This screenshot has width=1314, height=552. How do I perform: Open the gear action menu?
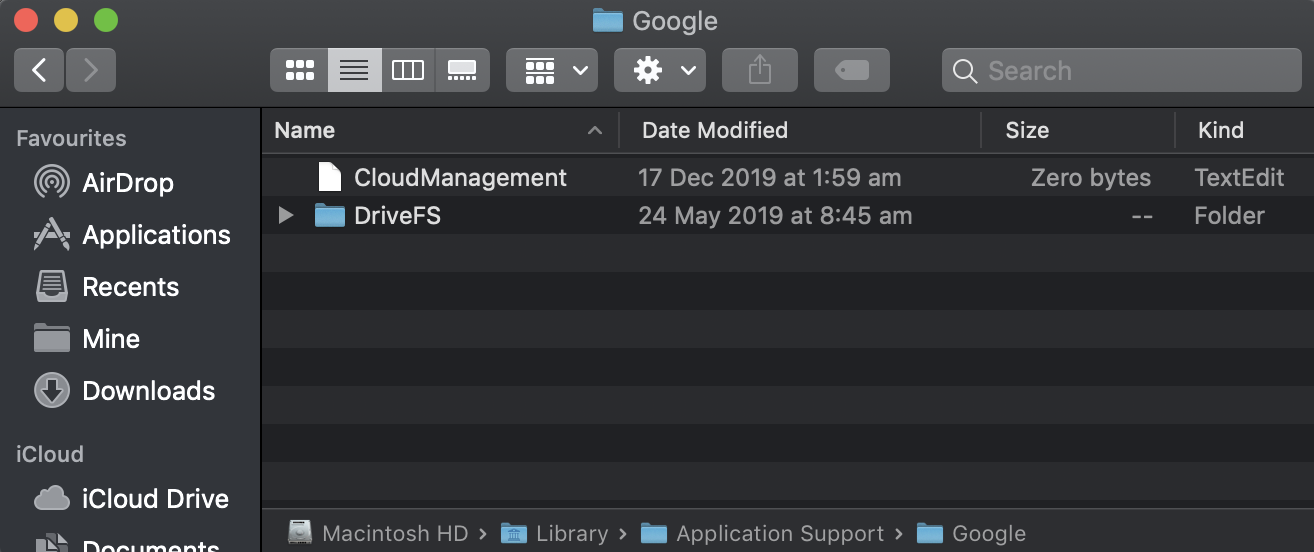coord(660,70)
